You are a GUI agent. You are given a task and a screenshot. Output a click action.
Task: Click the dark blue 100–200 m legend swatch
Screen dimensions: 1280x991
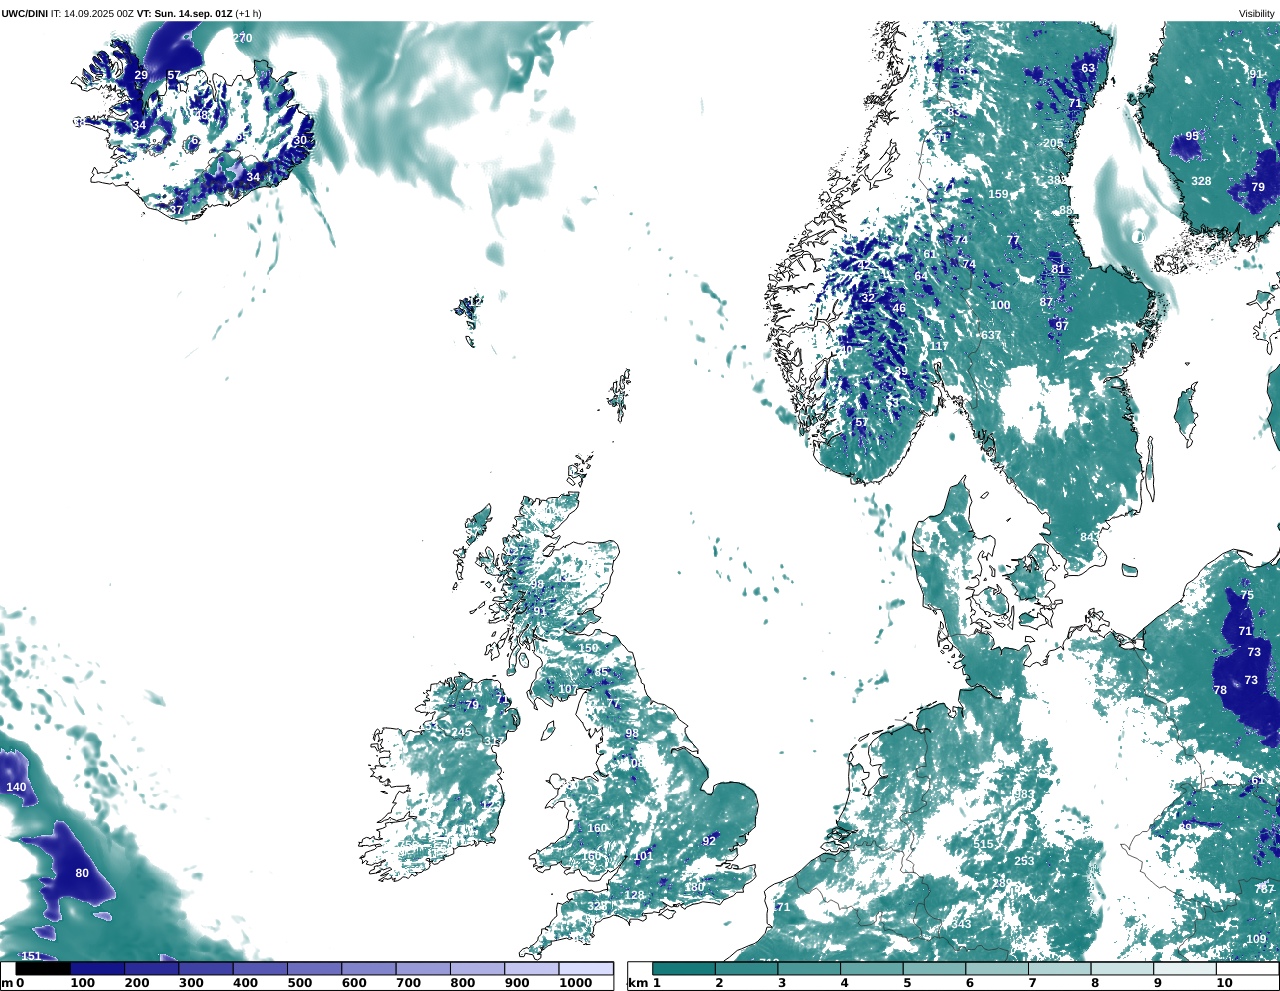[x=97, y=969]
